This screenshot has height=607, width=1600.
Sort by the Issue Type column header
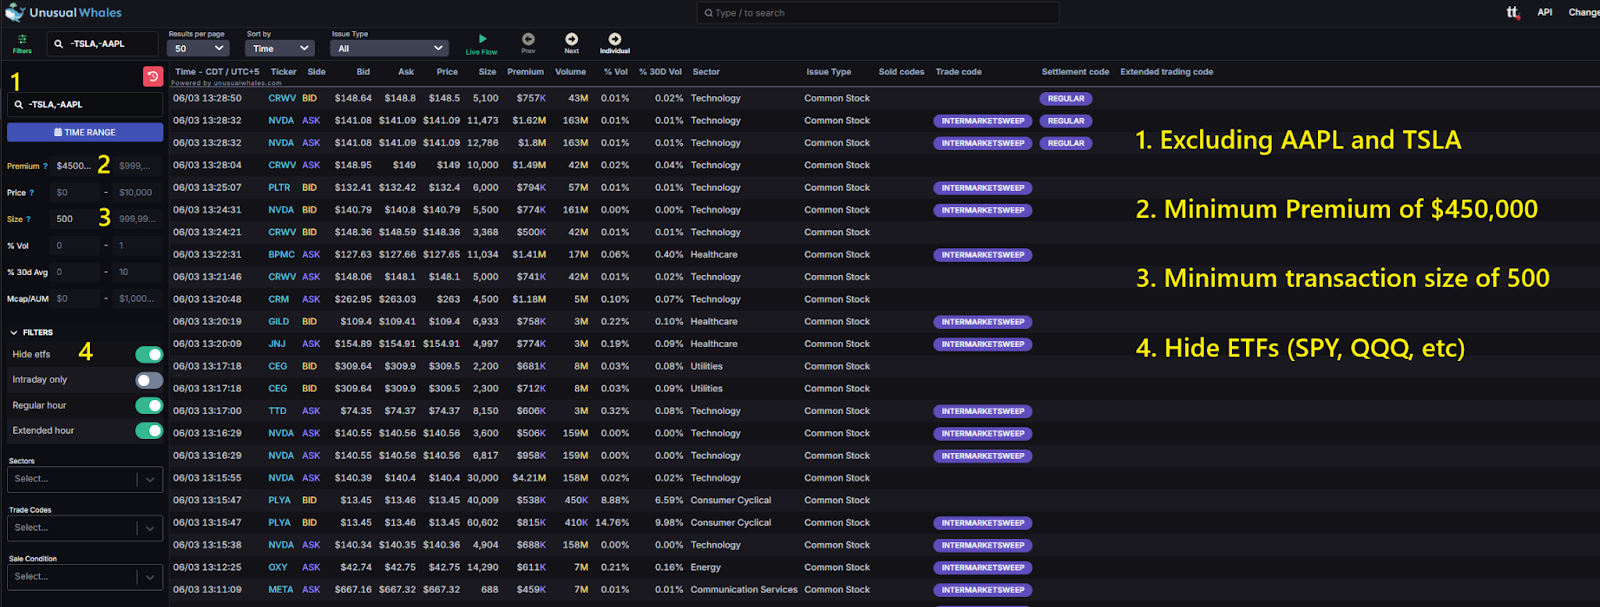click(829, 72)
